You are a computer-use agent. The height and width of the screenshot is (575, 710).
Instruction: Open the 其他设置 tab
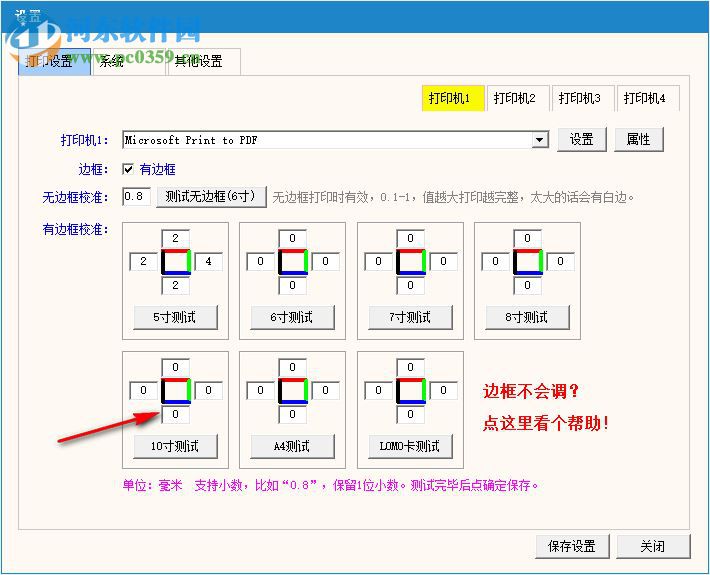(203, 61)
